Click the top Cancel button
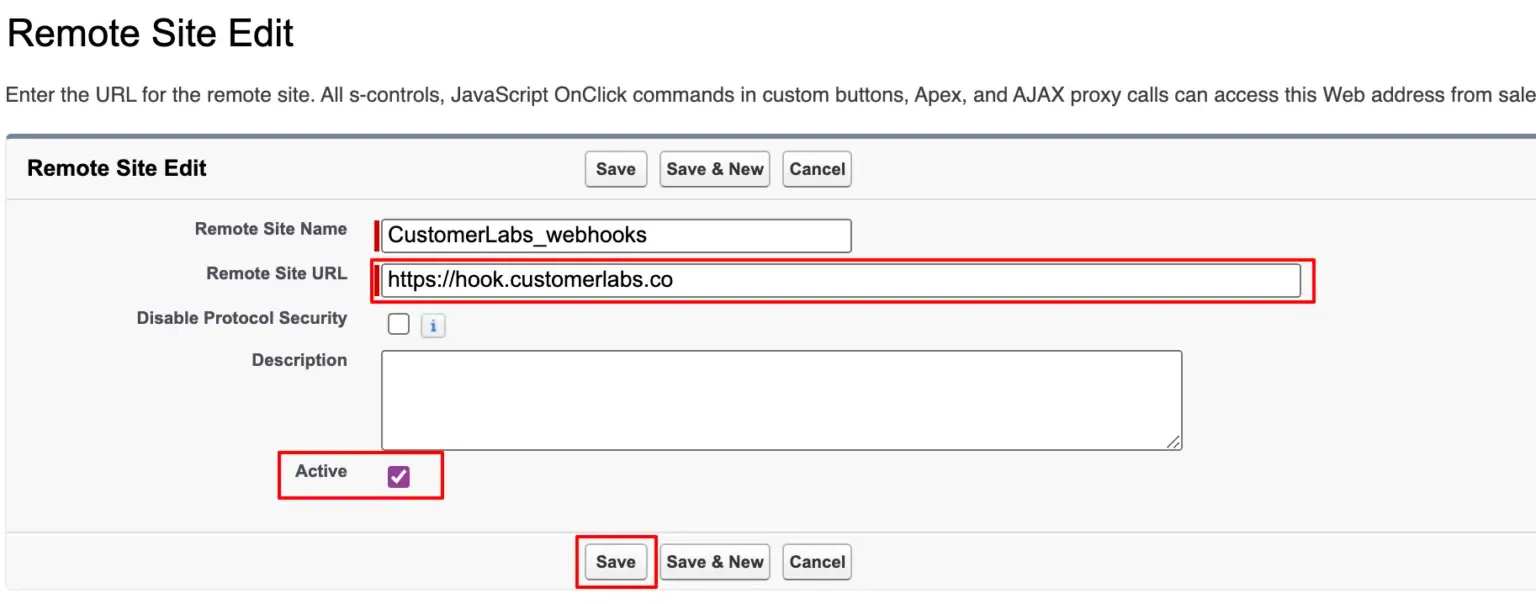The image size is (1536, 604). [817, 169]
